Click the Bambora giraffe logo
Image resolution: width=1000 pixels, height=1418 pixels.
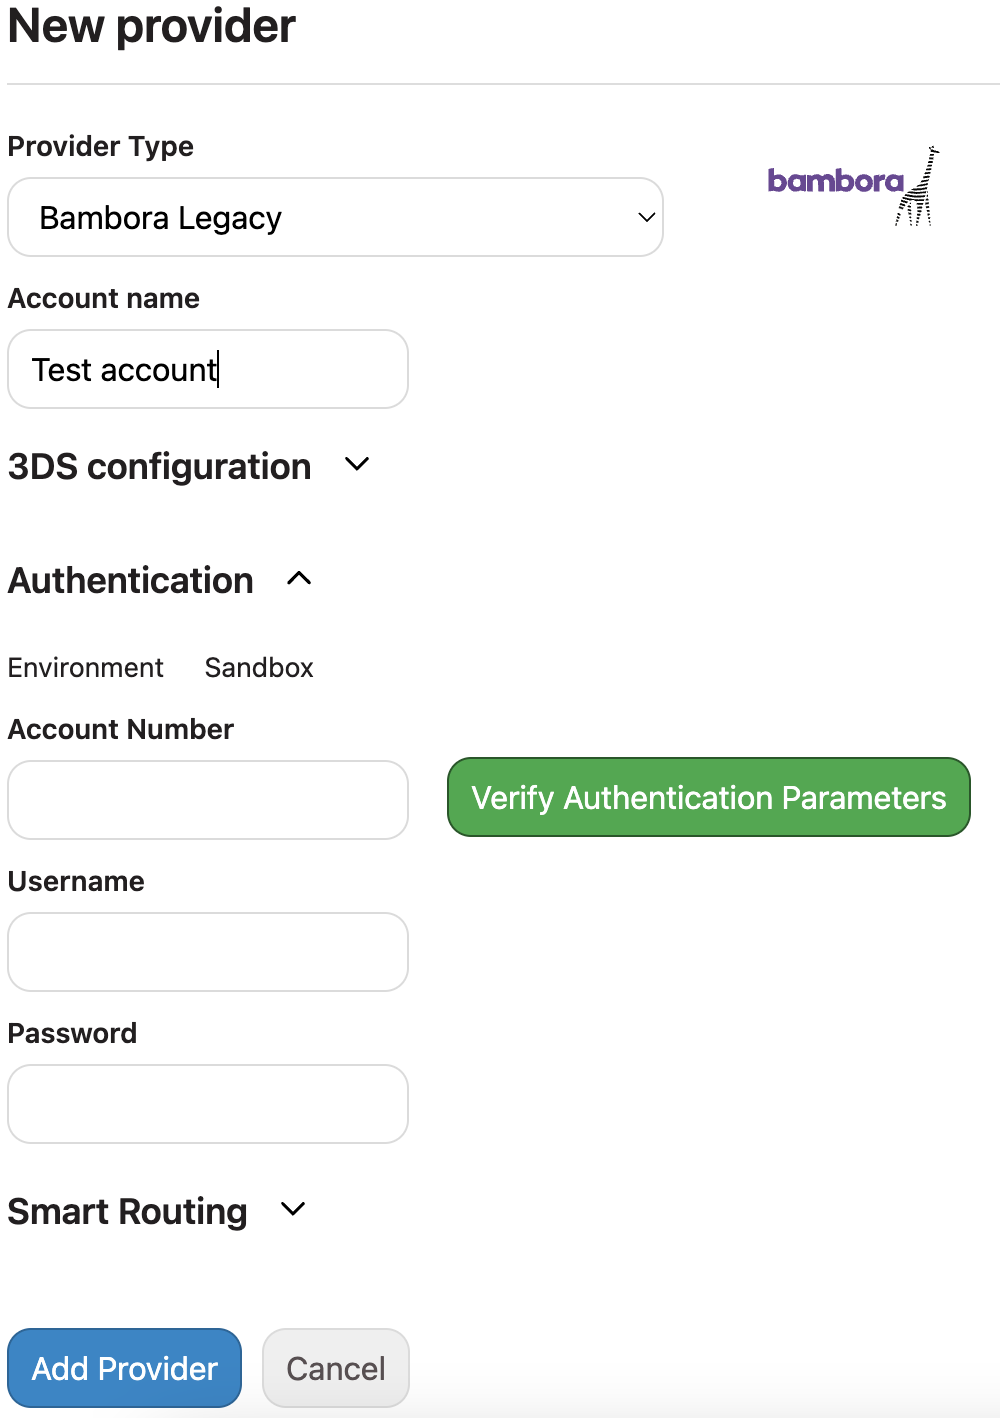pyautogui.click(x=853, y=186)
